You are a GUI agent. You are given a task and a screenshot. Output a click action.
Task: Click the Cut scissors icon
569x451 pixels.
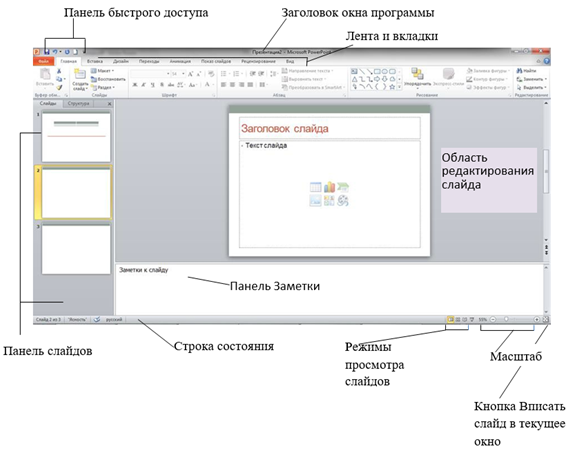[59, 71]
